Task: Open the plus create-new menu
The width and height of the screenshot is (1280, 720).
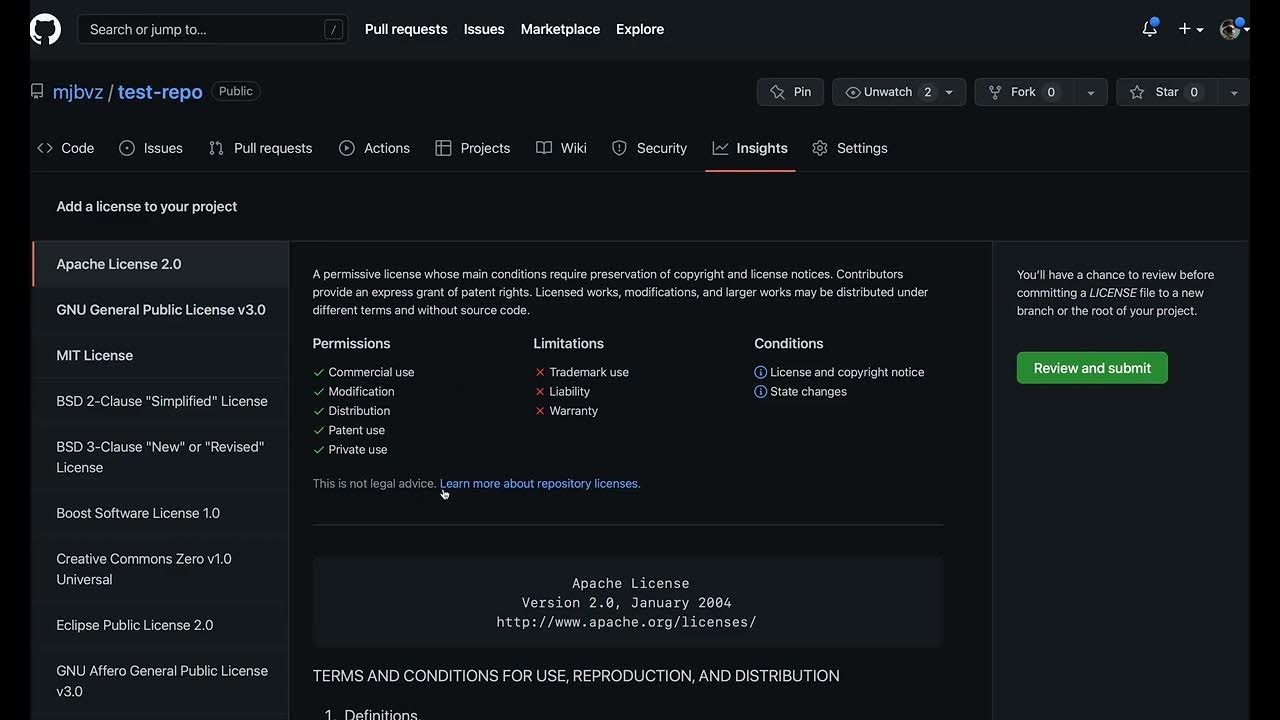Action: coord(1190,29)
